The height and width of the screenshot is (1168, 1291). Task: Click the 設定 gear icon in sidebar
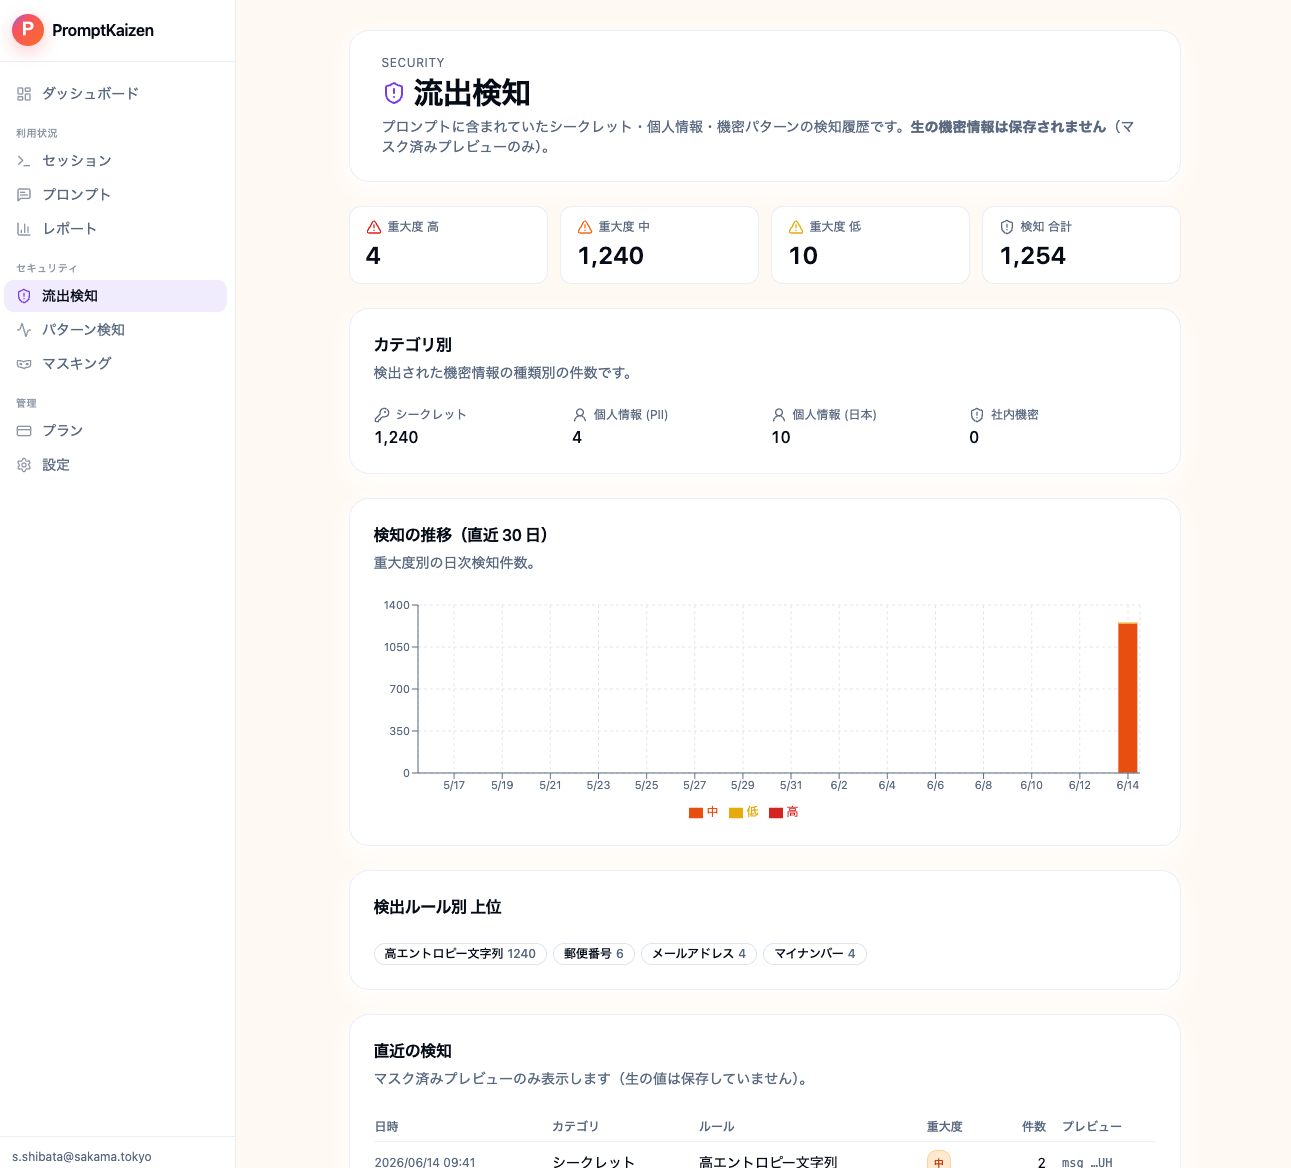click(24, 465)
